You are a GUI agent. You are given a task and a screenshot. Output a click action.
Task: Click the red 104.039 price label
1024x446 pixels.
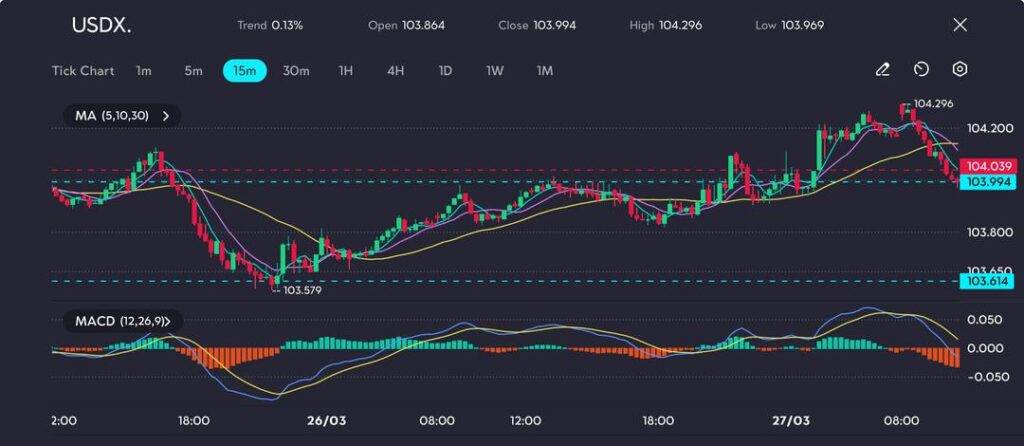986,166
